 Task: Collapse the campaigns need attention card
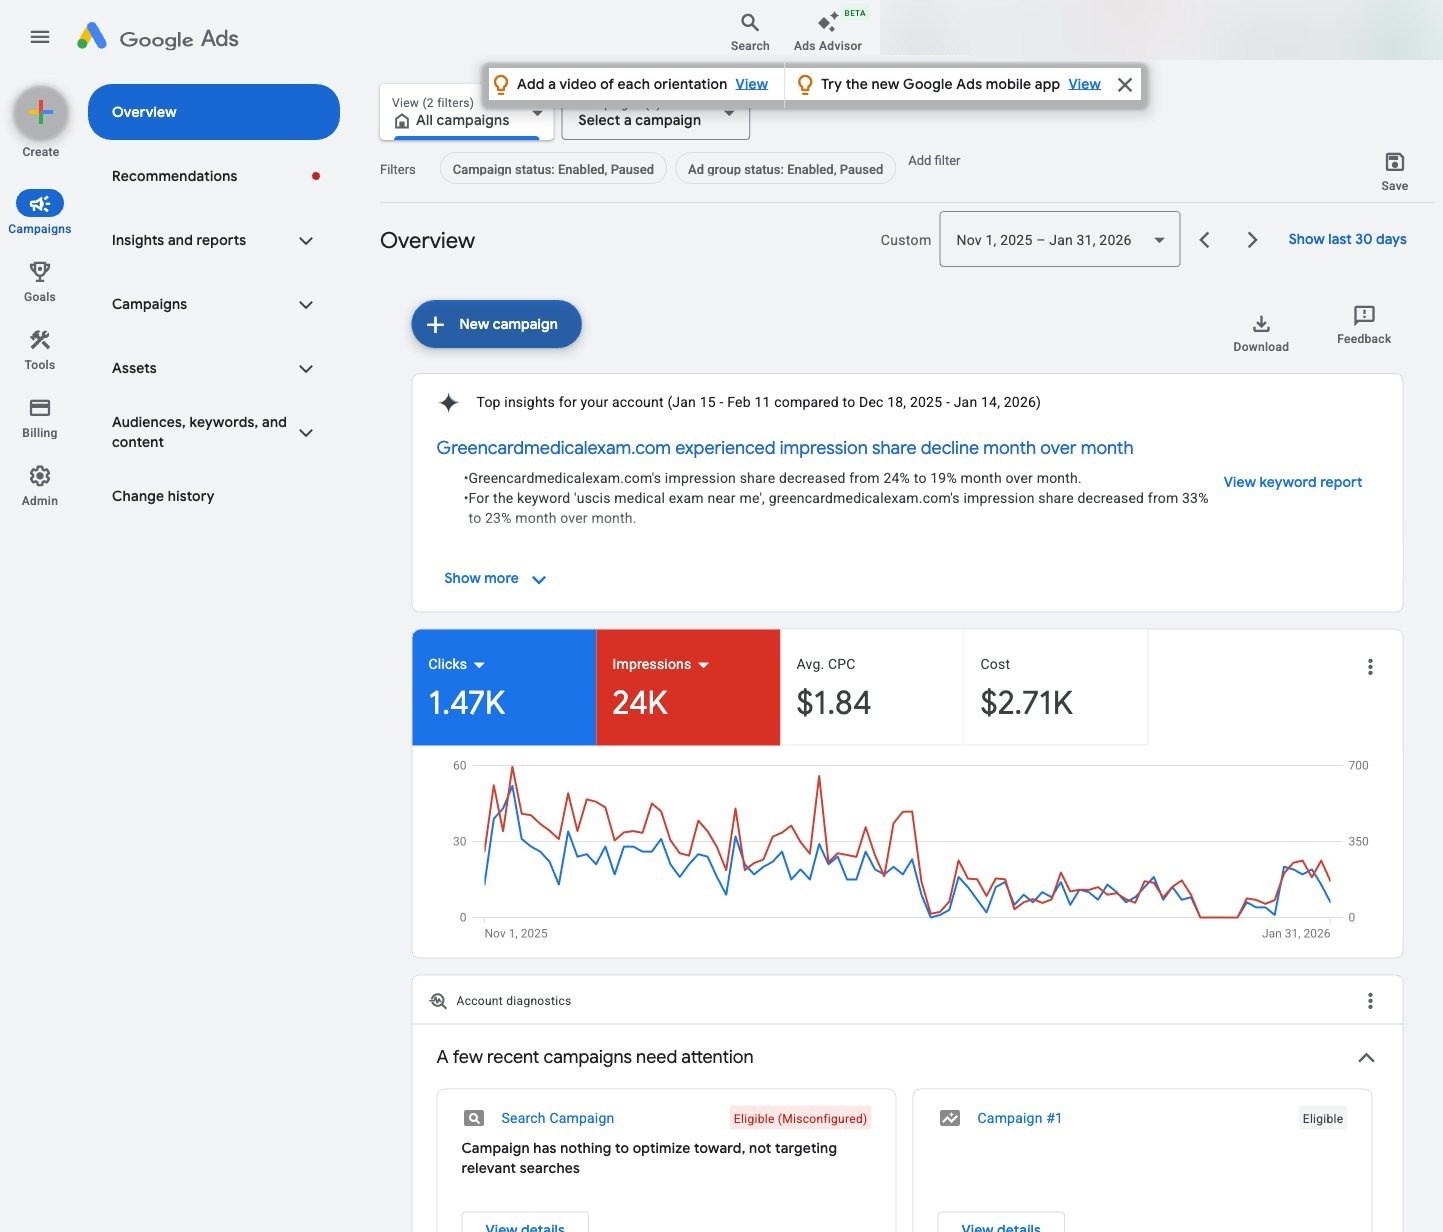(1366, 1057)
